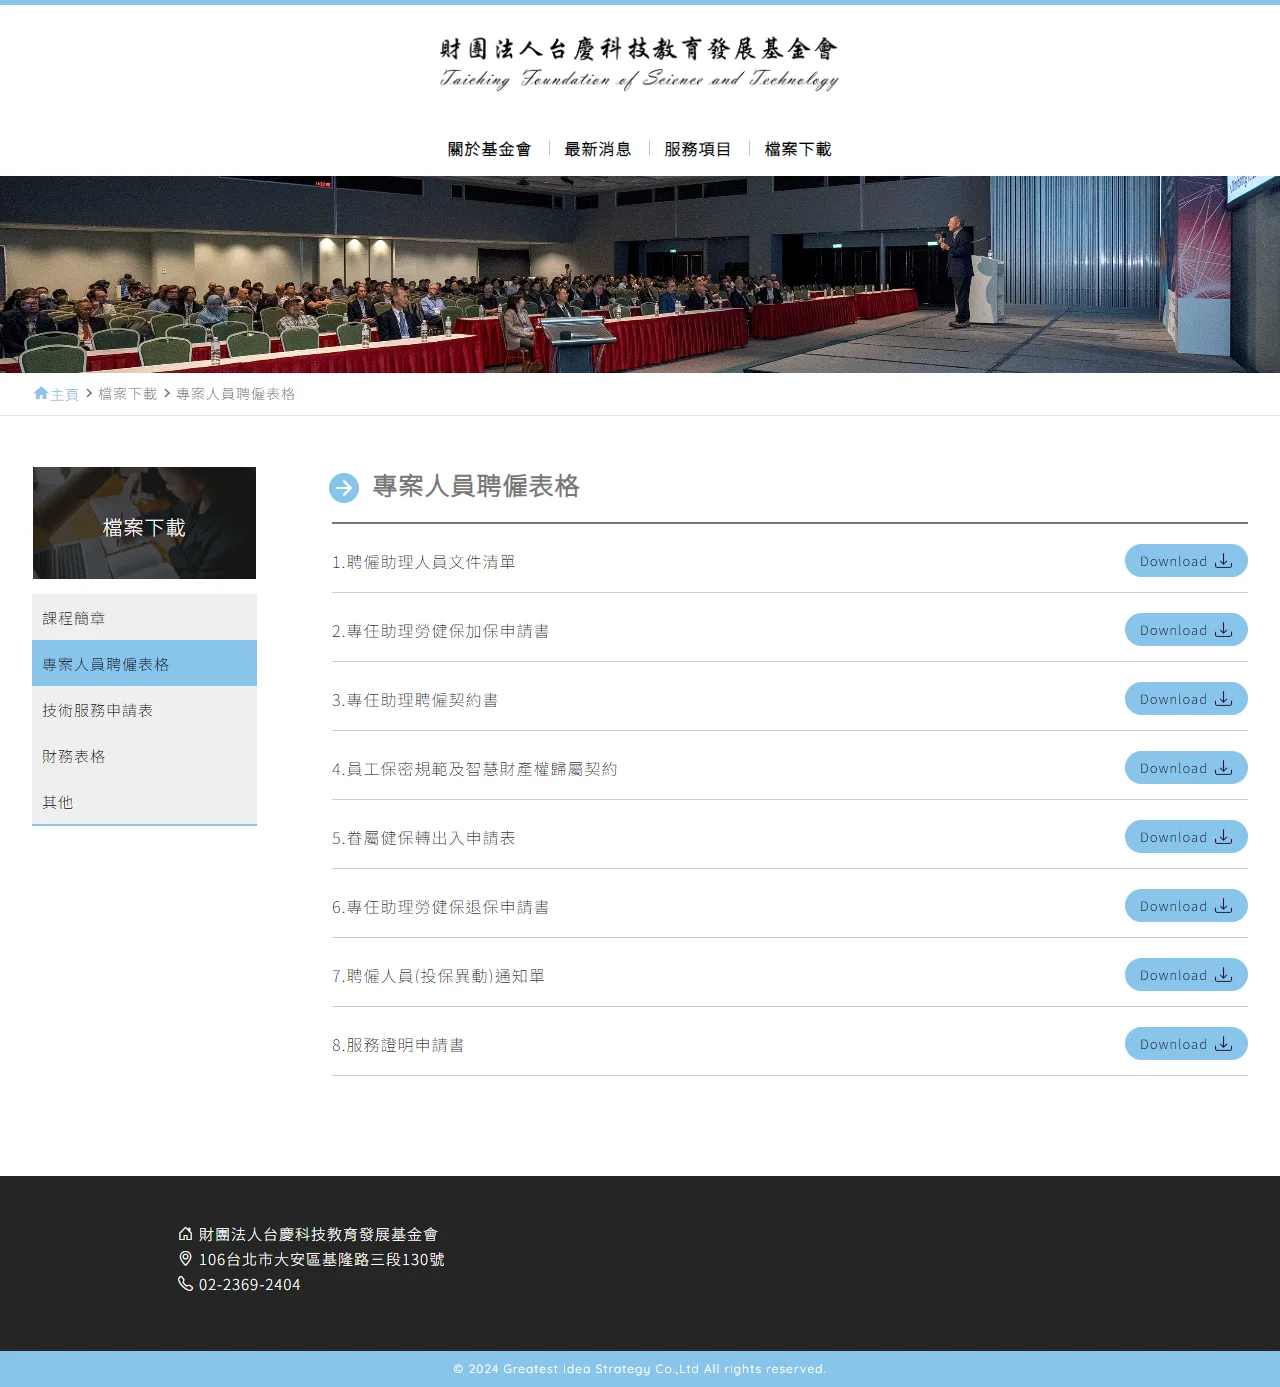Select 課程簡章 in the sidebar
The height and width of the screenshot is (1387, 1280).
click(x=144, y=618)
